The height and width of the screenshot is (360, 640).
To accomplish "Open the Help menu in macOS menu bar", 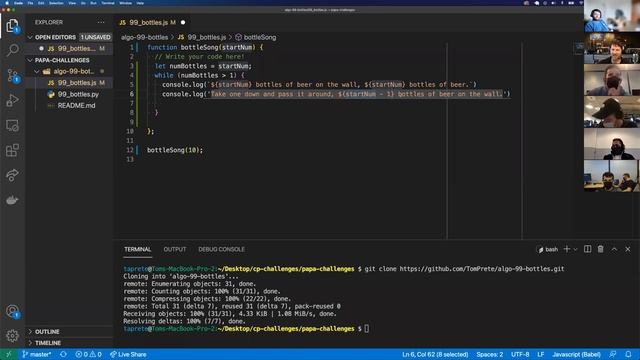I will 140,3.
